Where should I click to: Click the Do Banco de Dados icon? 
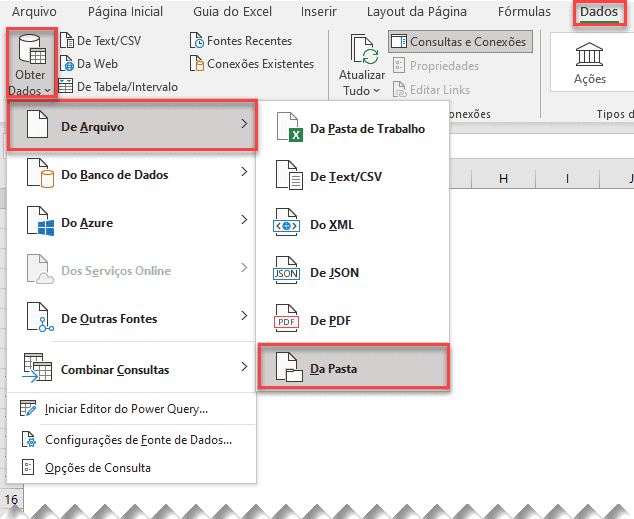[40, 173]
